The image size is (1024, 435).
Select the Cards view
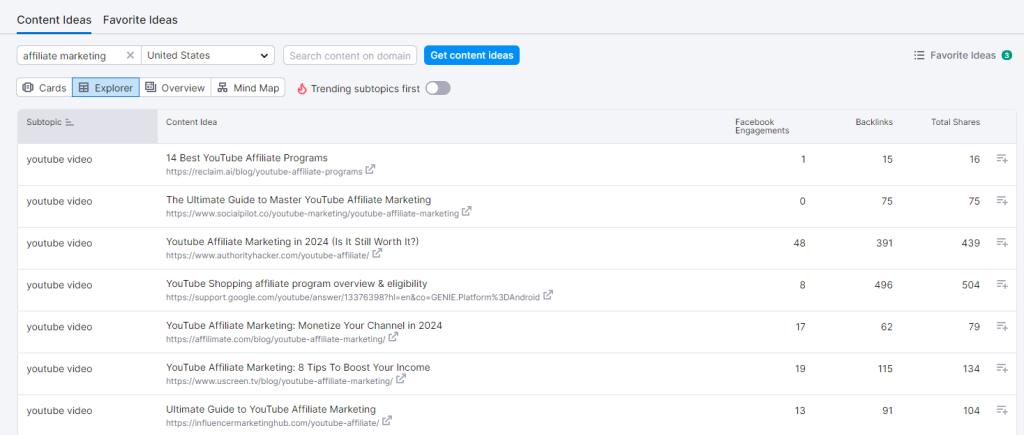(44, 88)
